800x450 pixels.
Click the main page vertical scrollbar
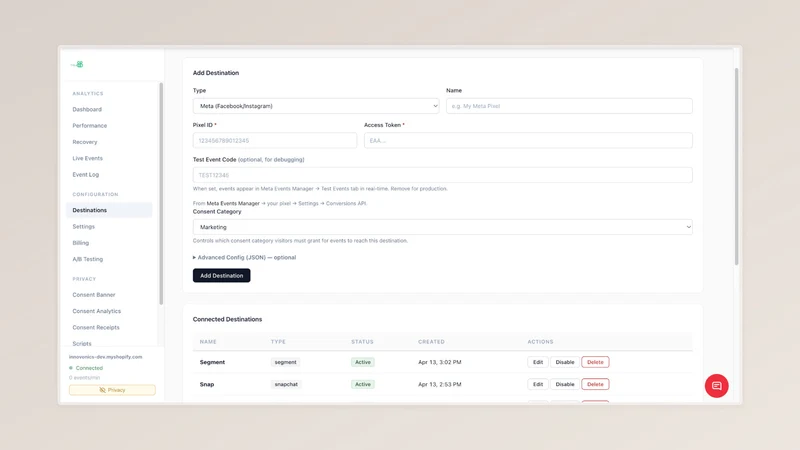pos(736,166)
